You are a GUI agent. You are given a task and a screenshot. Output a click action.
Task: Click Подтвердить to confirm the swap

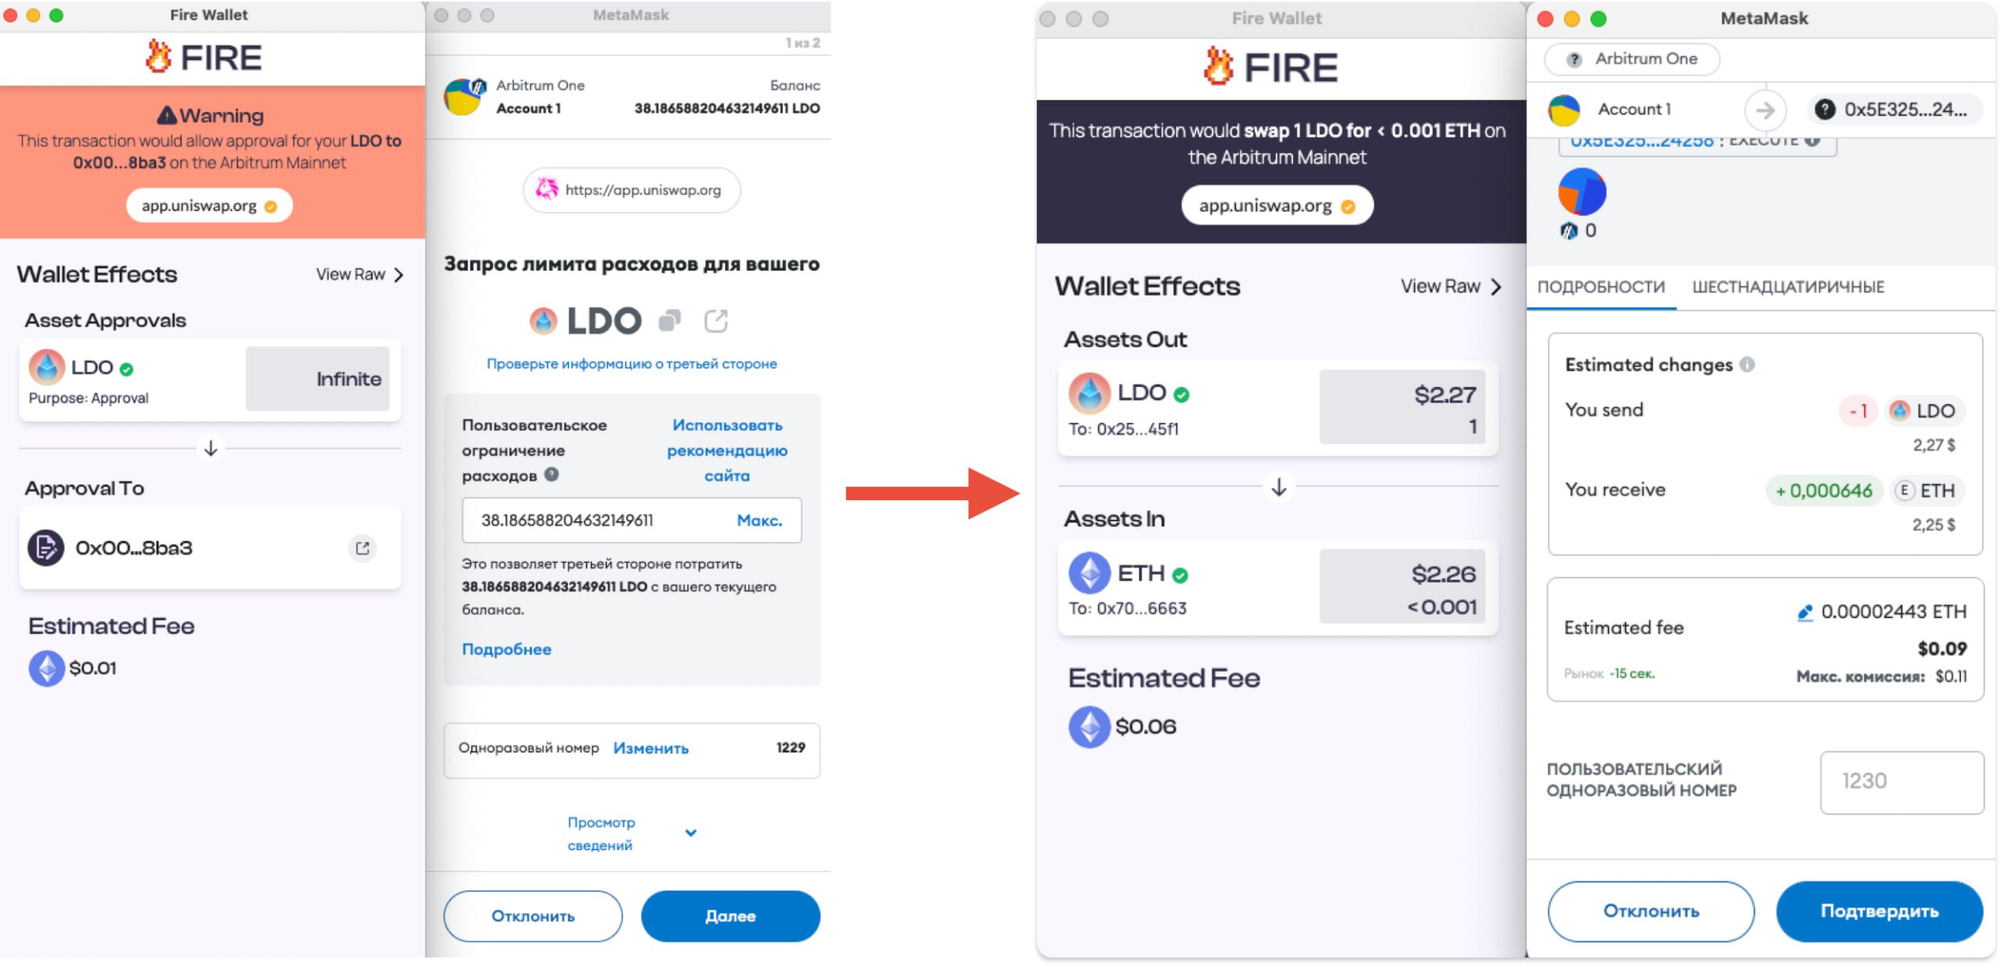pos(1879,911)
